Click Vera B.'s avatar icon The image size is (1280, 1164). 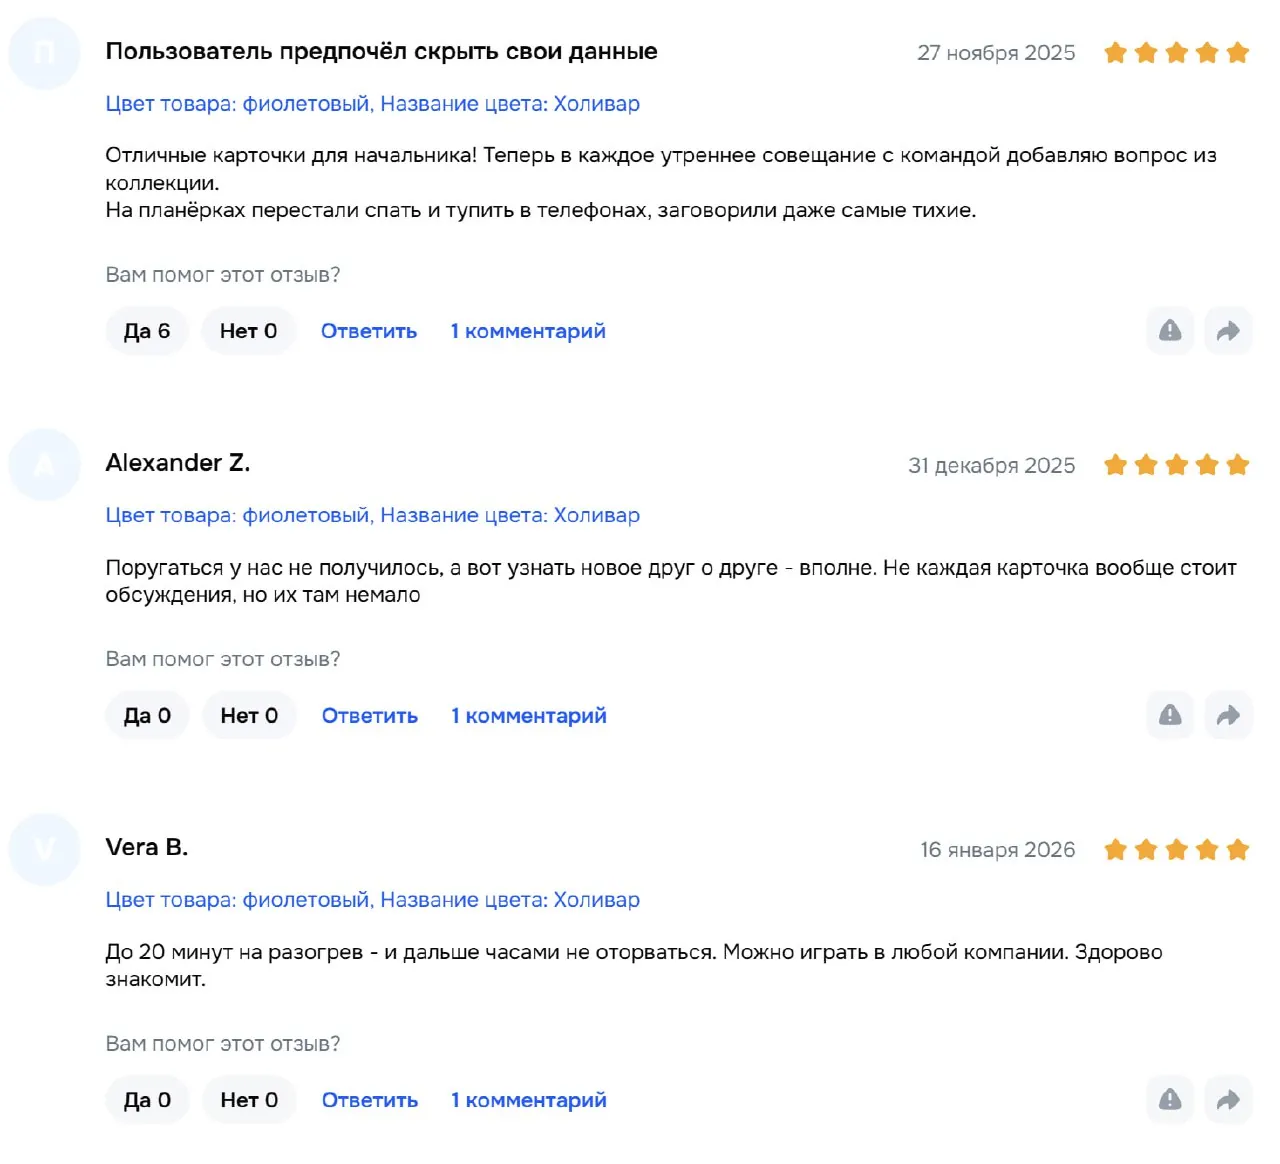point(44,850)
